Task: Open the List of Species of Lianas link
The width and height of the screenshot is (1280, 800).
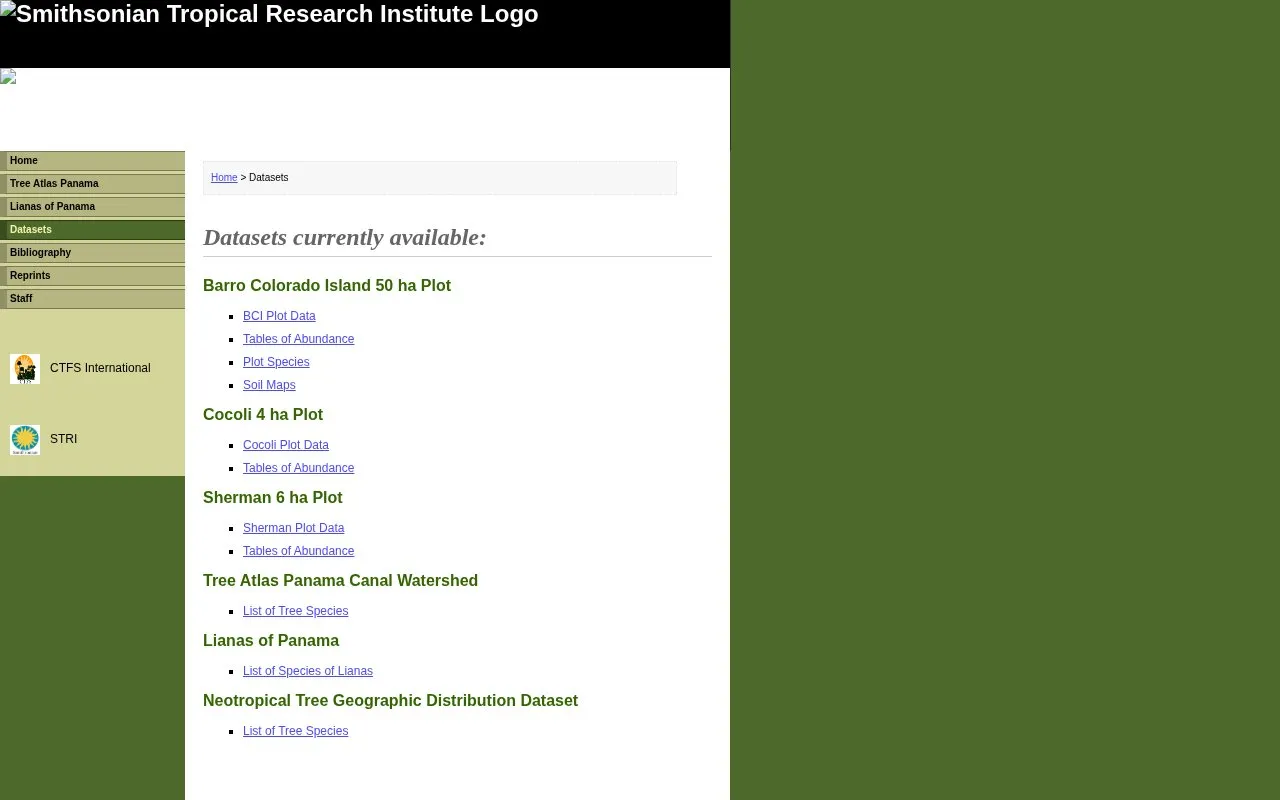Action: [308, 671]
